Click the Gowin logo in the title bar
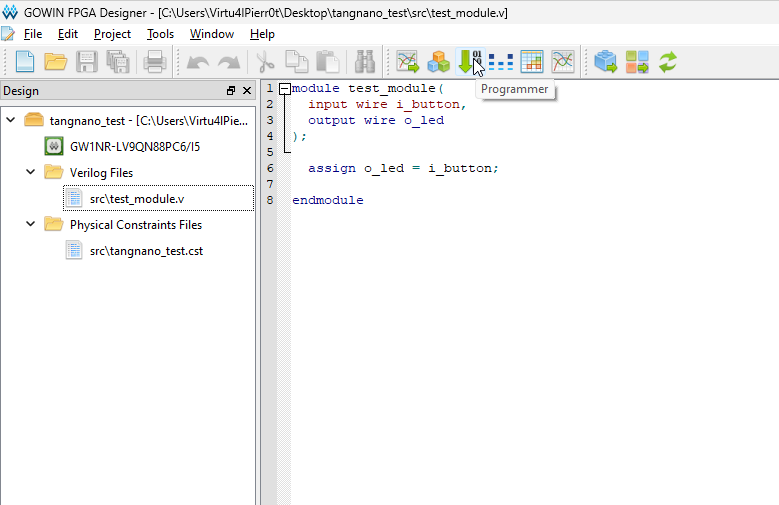The height and width of the screenshot is (505, 779). pyautogui.click(x=9, y=12)
